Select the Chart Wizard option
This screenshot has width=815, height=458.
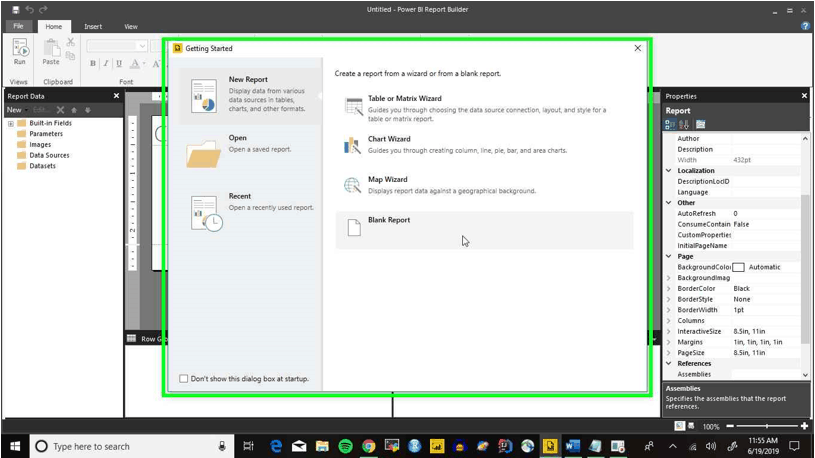coord(484,145)
